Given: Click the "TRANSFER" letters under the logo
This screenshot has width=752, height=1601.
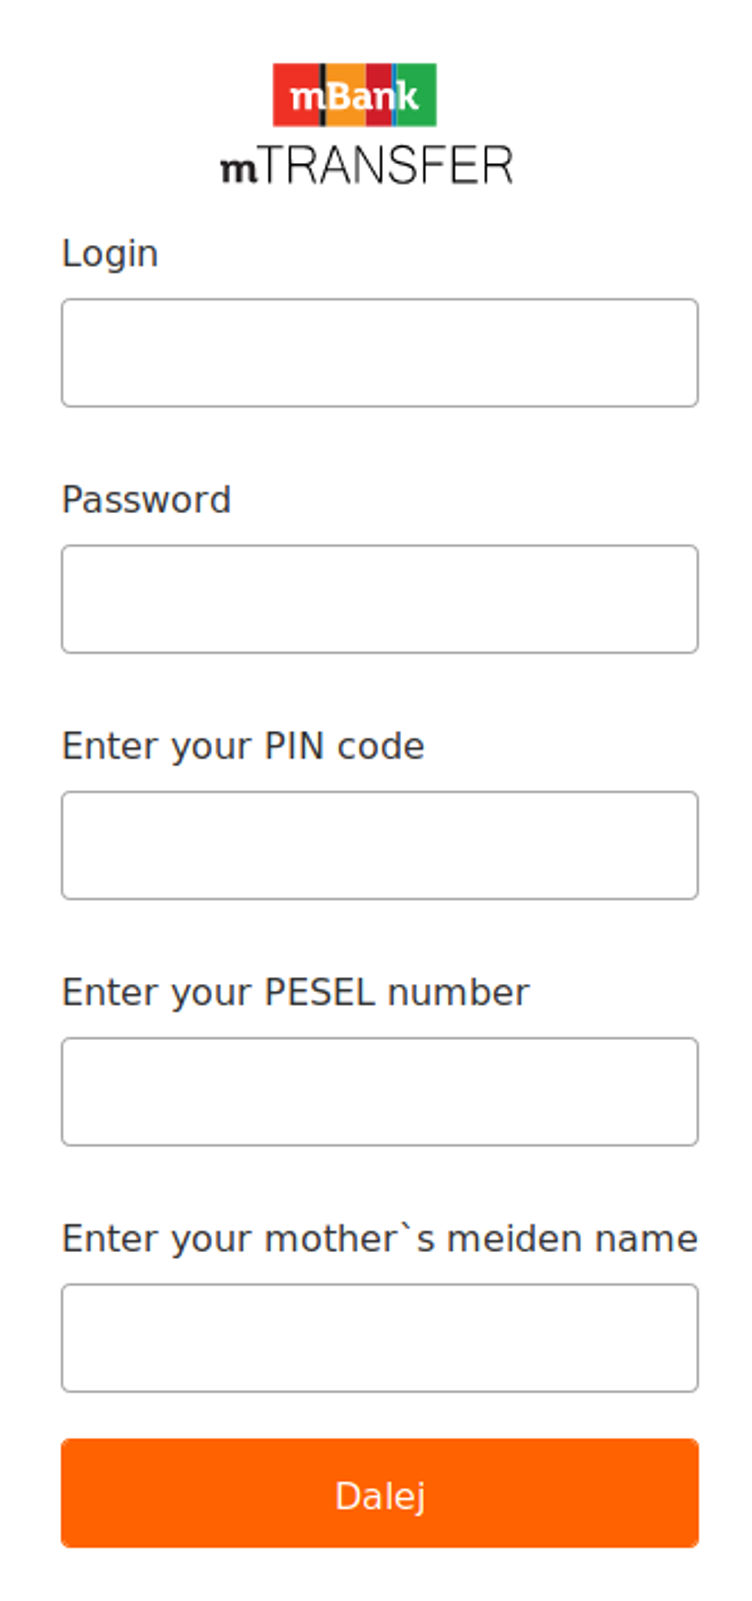Looking at the screenshot, I should pos(386,166).
